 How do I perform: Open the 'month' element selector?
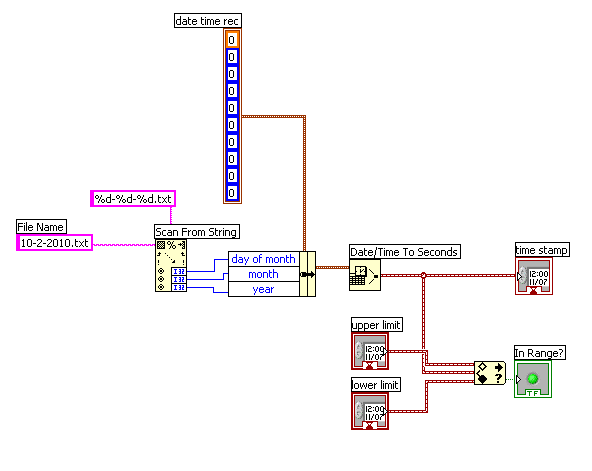264,274
